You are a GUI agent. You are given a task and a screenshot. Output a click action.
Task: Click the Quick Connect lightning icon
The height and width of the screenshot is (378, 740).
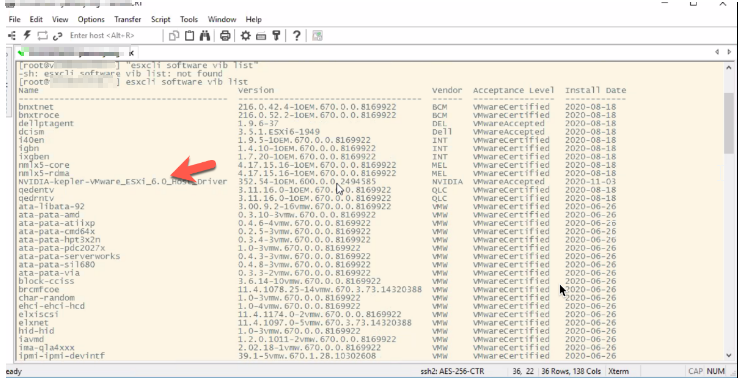point(27,35)
